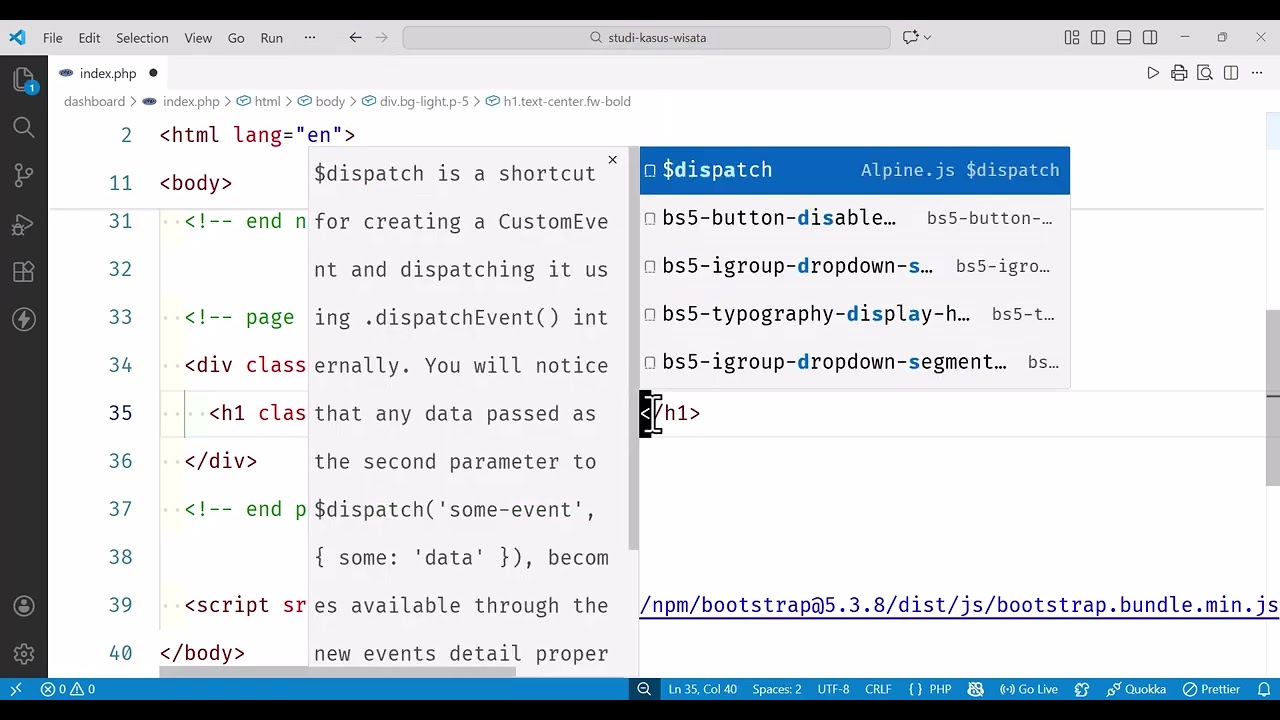The image size is (1280, 720).
Task: Select the bs5-button-disable suggestion
Action: coord(855,218)
